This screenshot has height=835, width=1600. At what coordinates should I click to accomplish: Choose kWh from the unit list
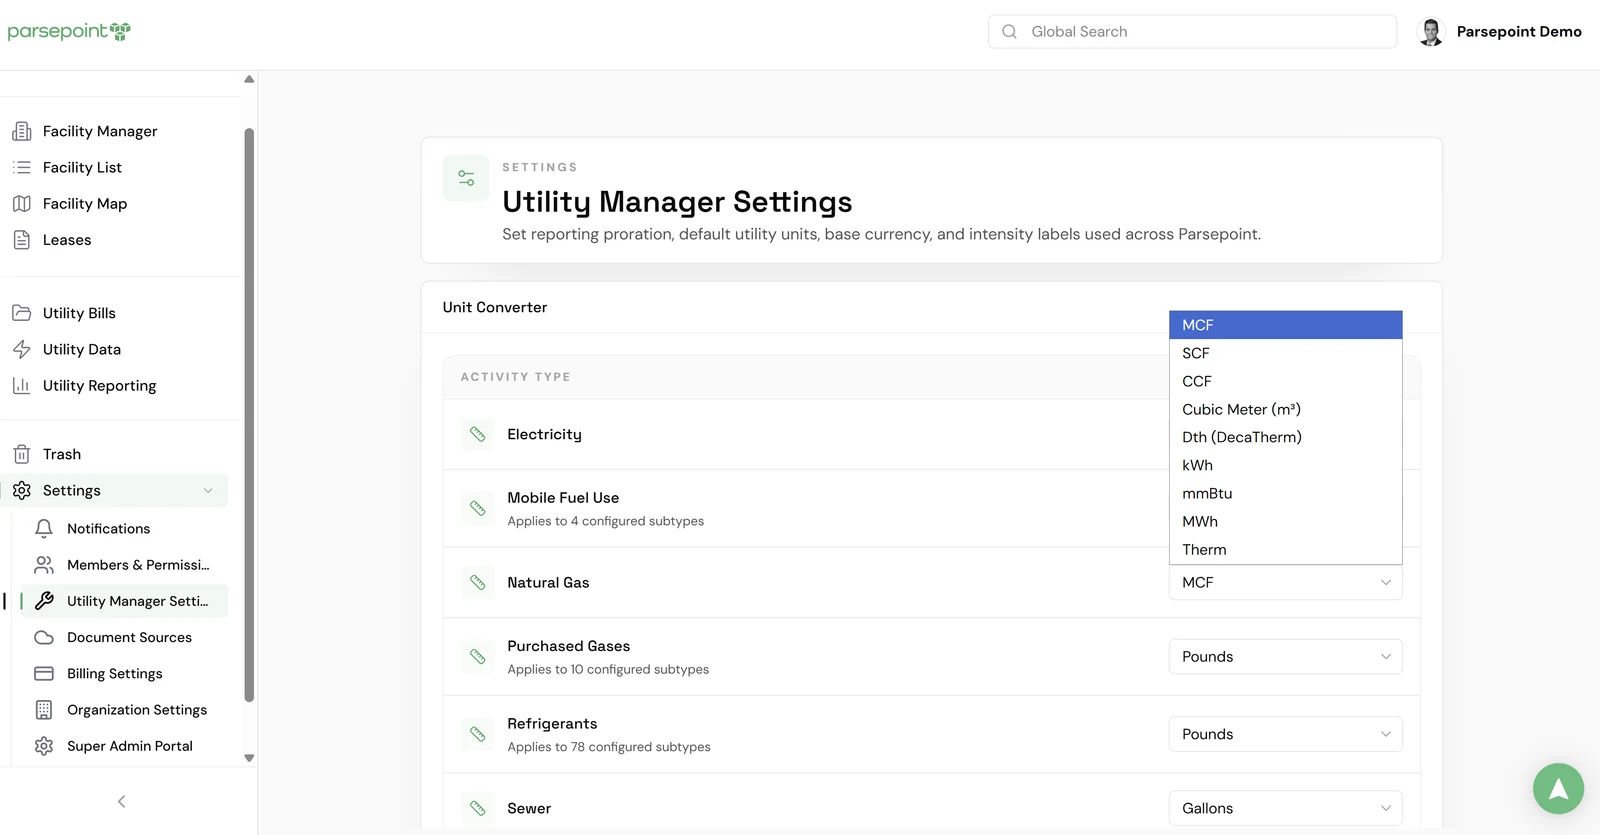tap(1285, 465)
